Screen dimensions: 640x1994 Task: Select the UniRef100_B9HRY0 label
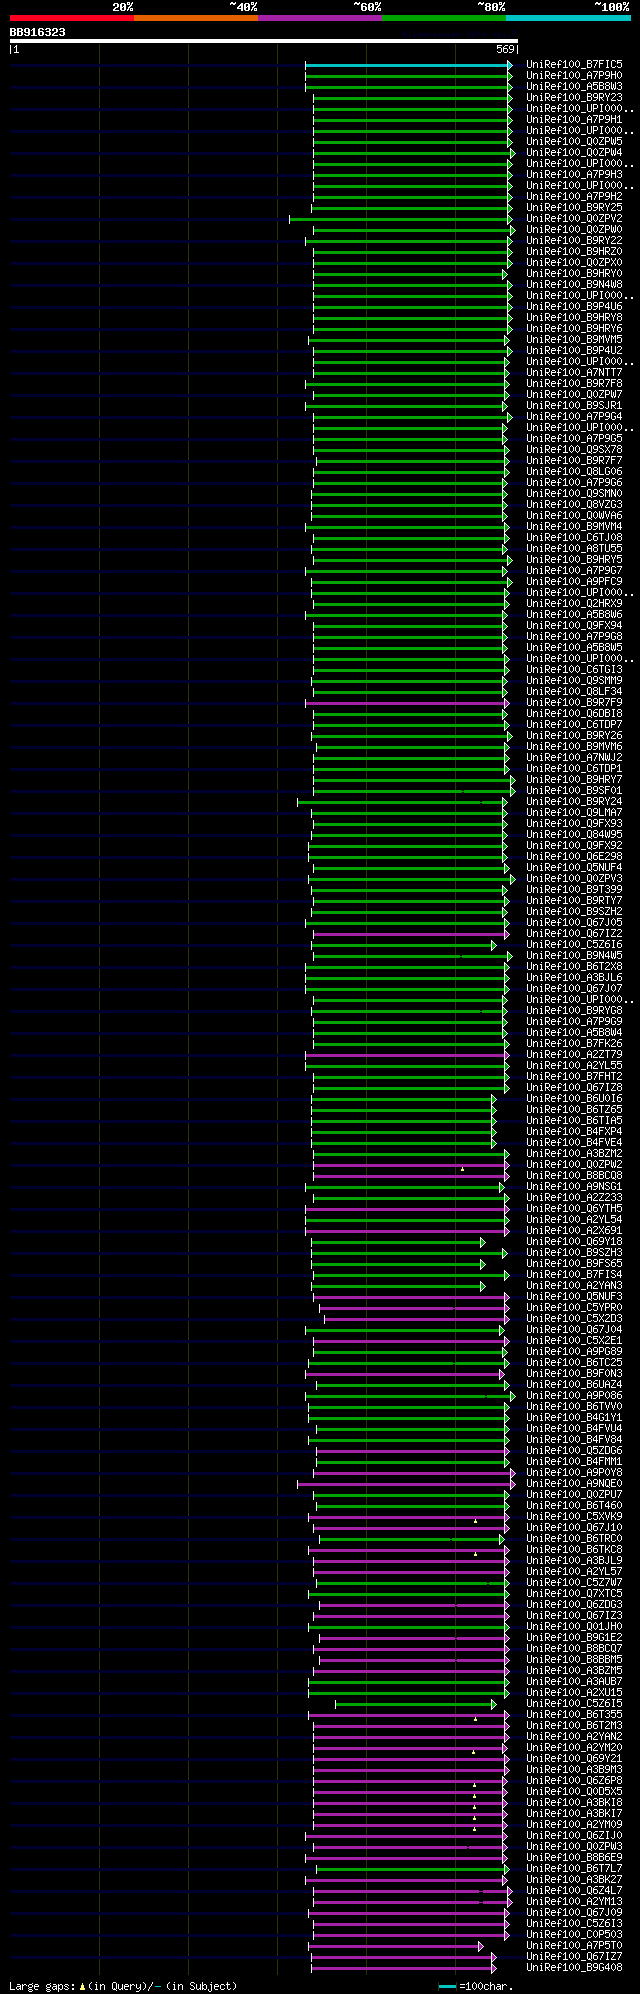[x=574, y=274]
